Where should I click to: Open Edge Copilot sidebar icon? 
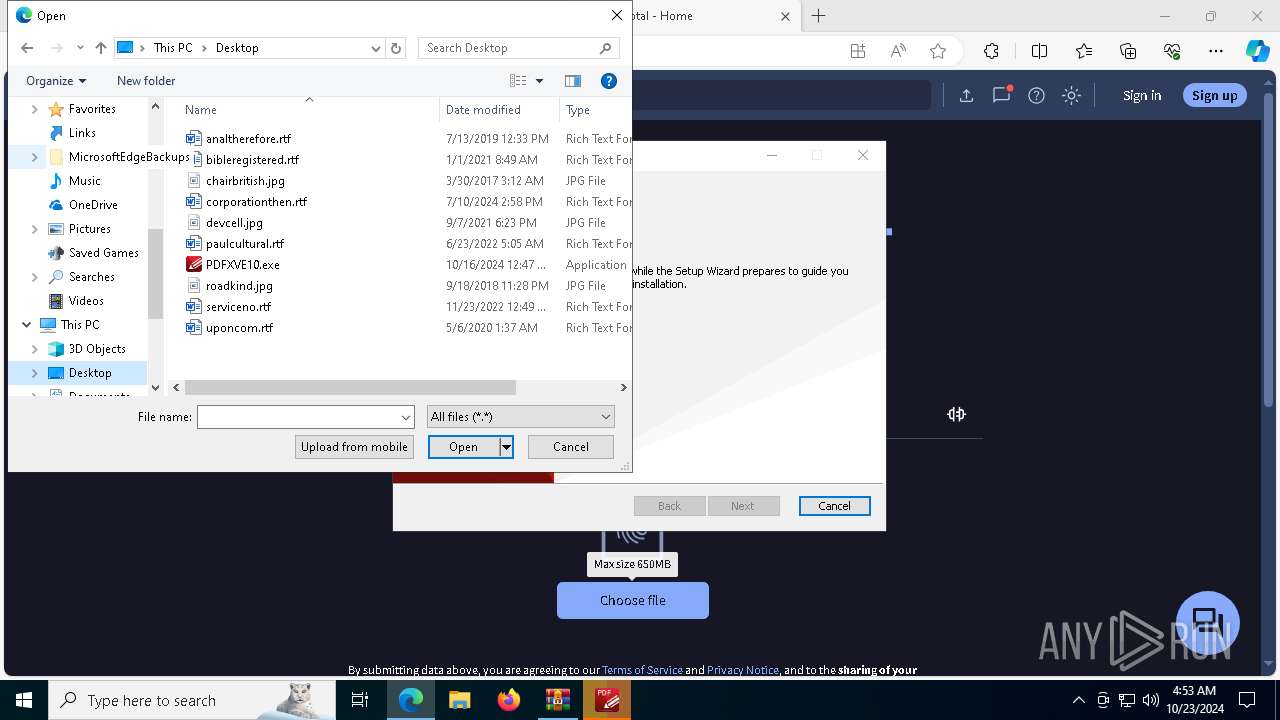pyautogui.click(x=1257, y=51)
